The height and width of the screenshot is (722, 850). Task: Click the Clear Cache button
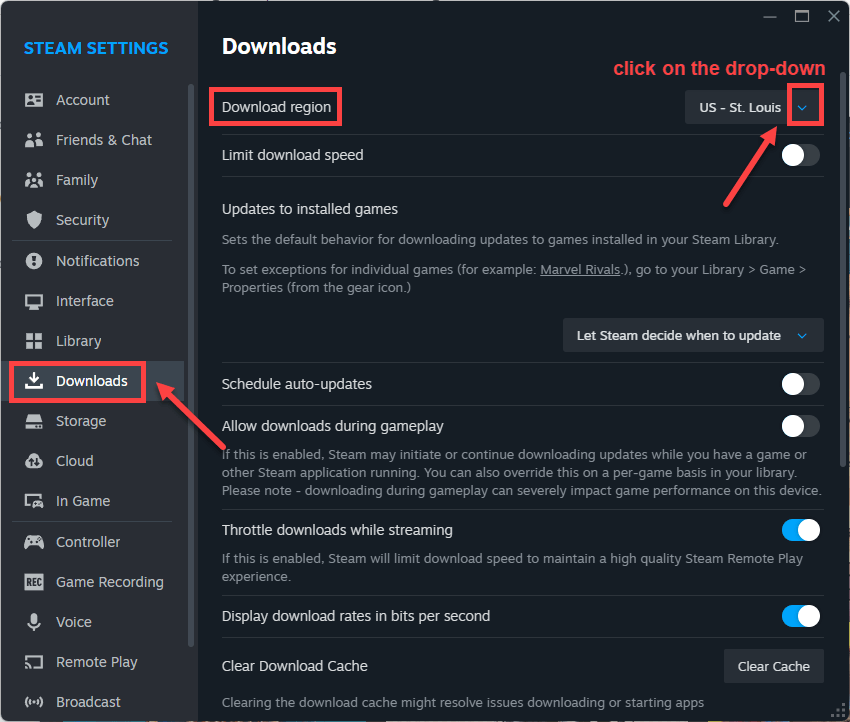click(x=774, y=666)
